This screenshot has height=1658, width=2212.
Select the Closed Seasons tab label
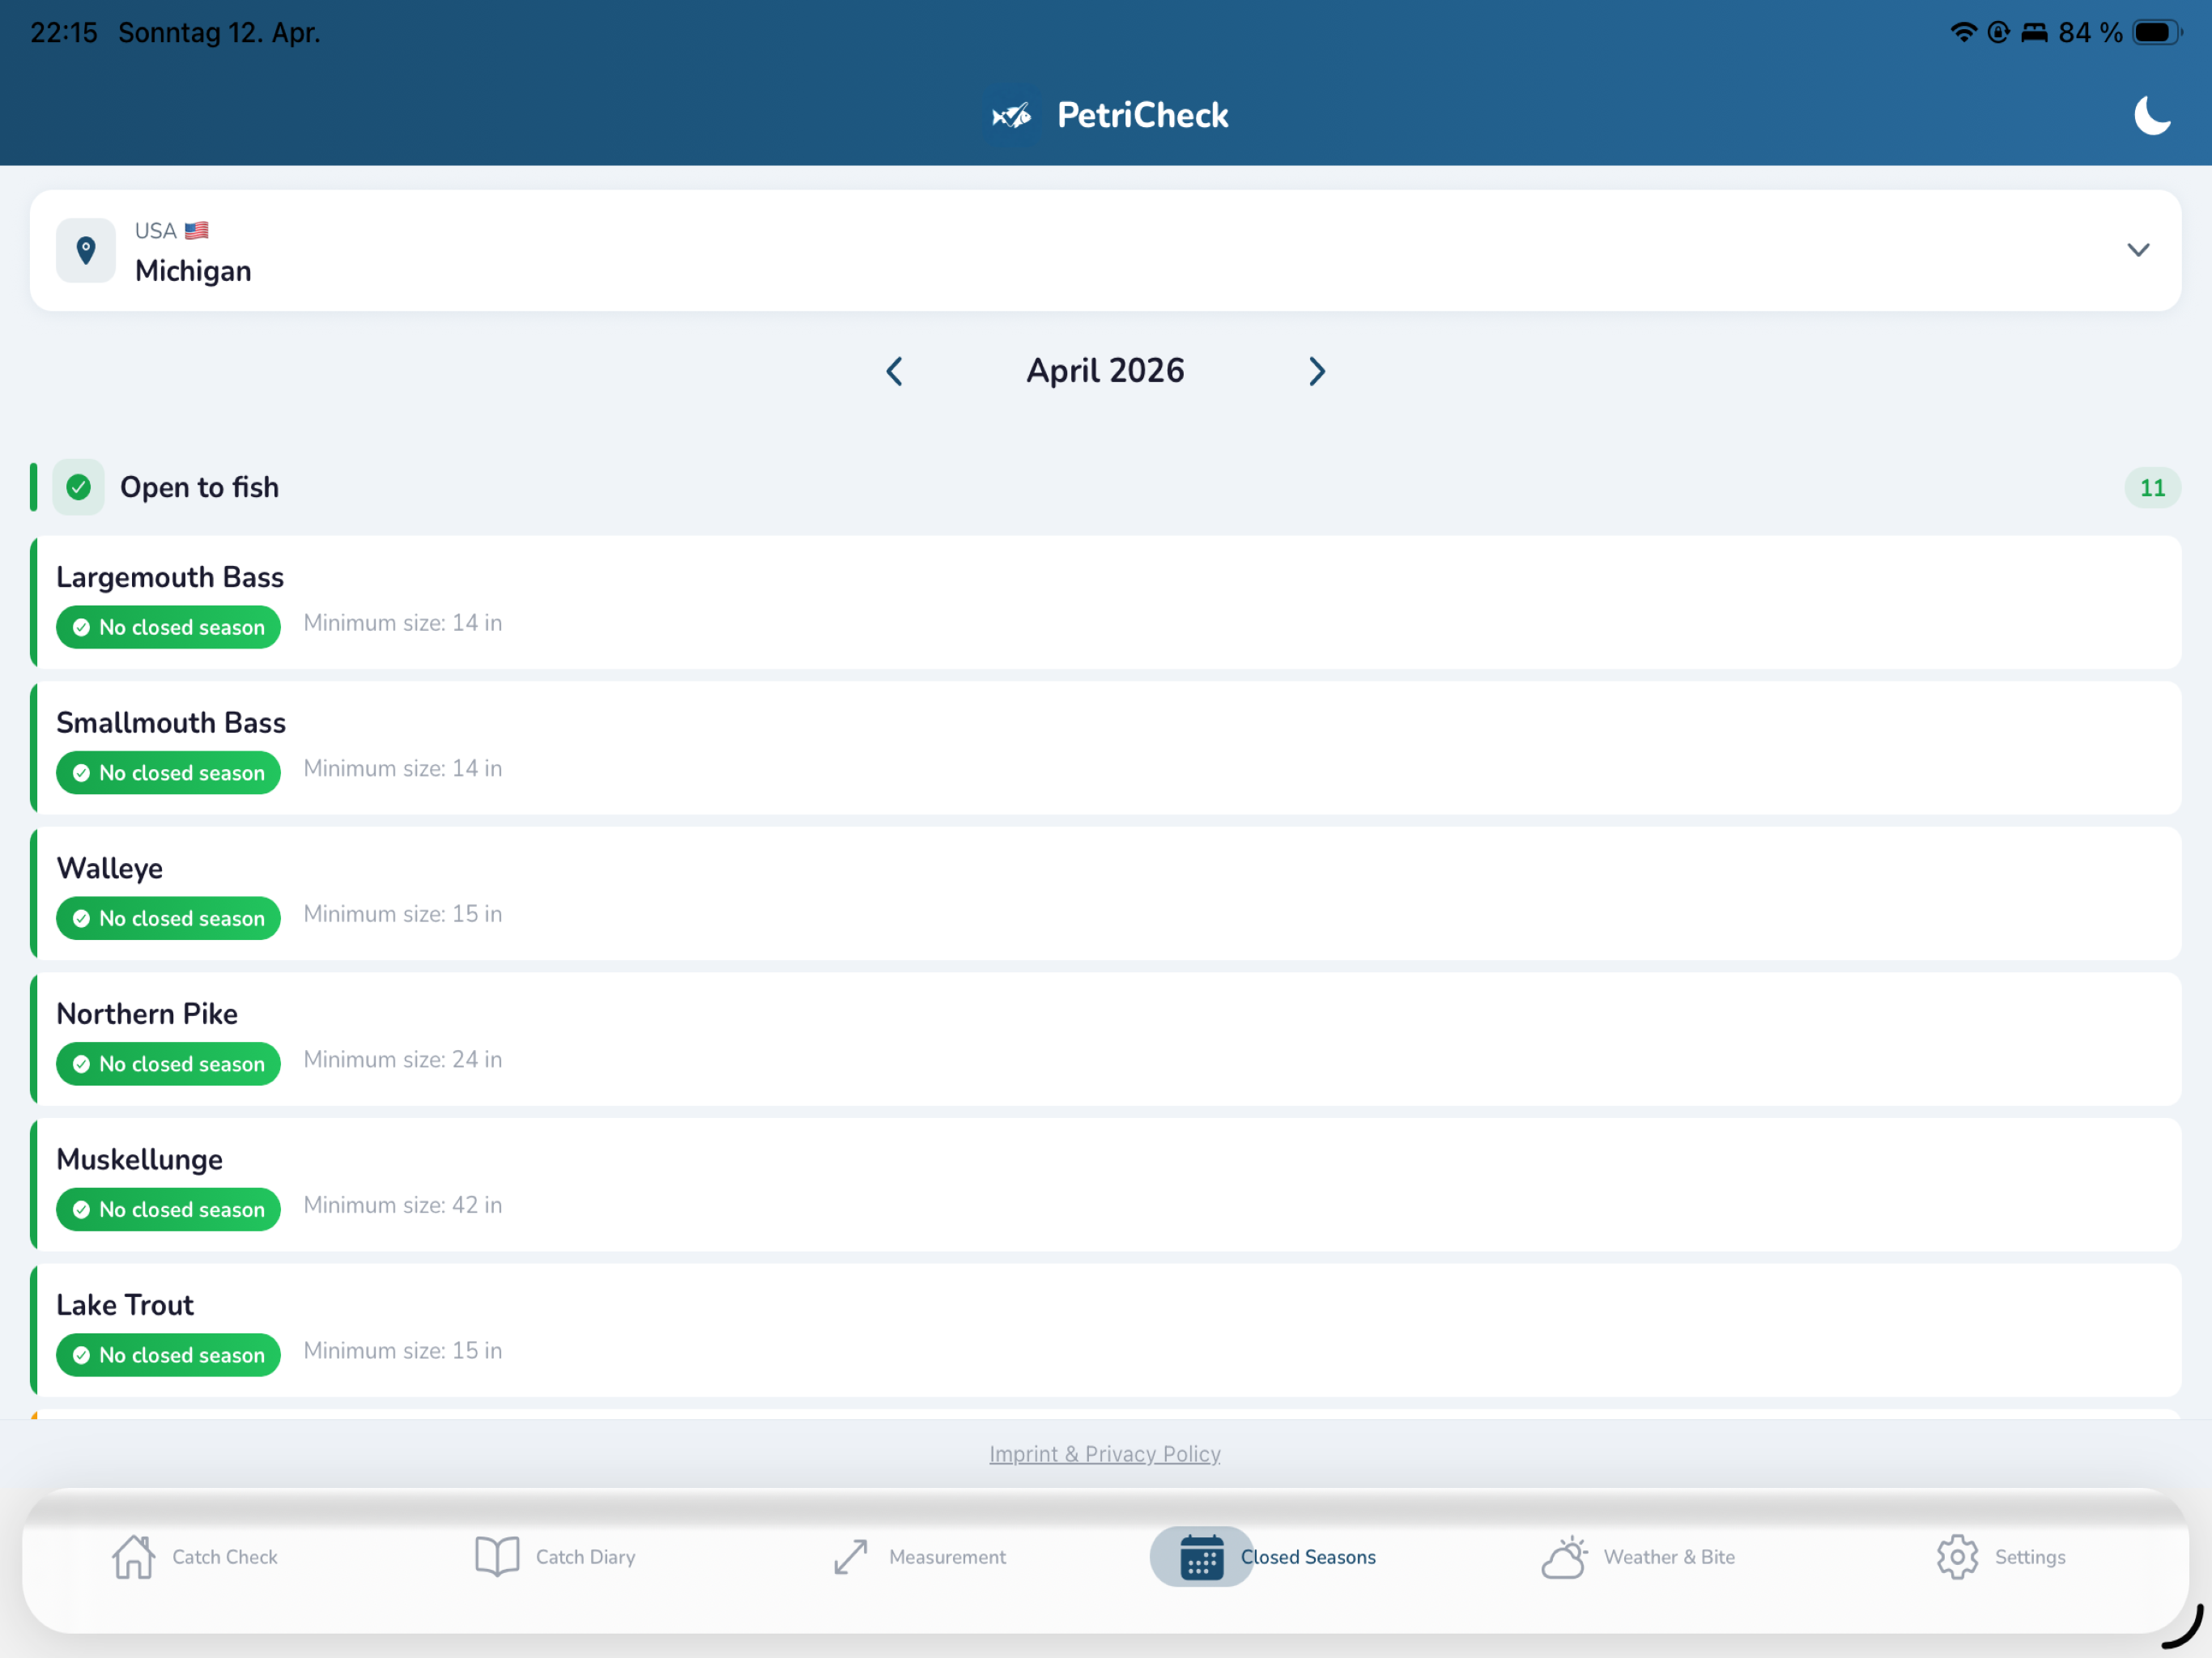point(1308,1557)
